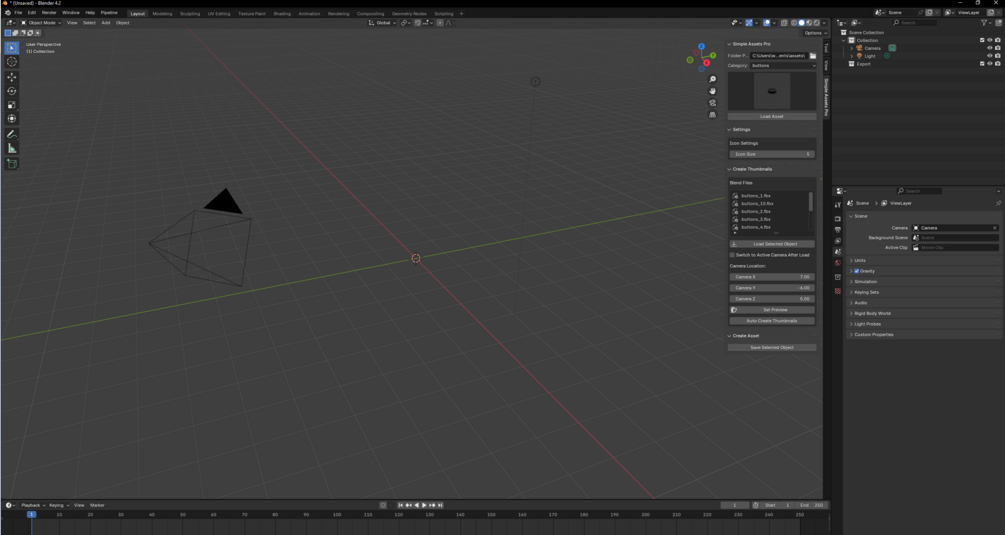Open the Options dropdown in viewport
Image resolution: width=1005 pixels, height=535 pixels.
(814, 33)
